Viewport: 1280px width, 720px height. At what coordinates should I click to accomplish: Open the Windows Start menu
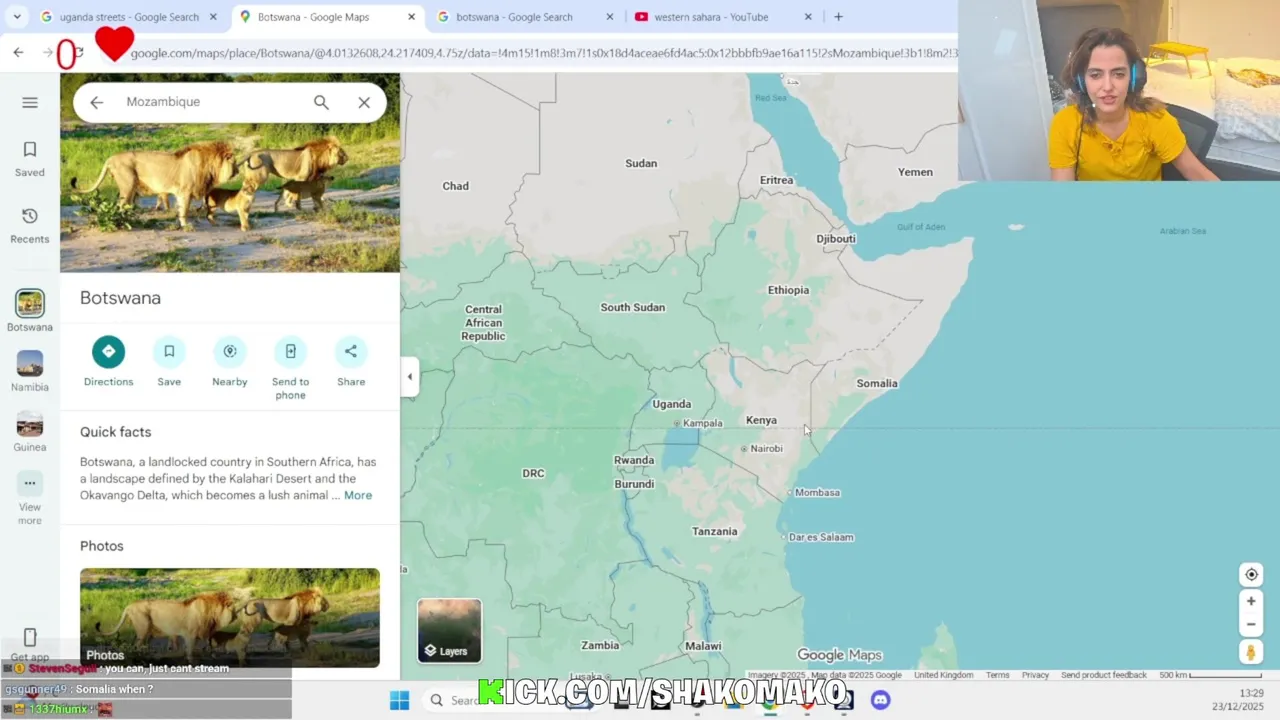[399, 700]
